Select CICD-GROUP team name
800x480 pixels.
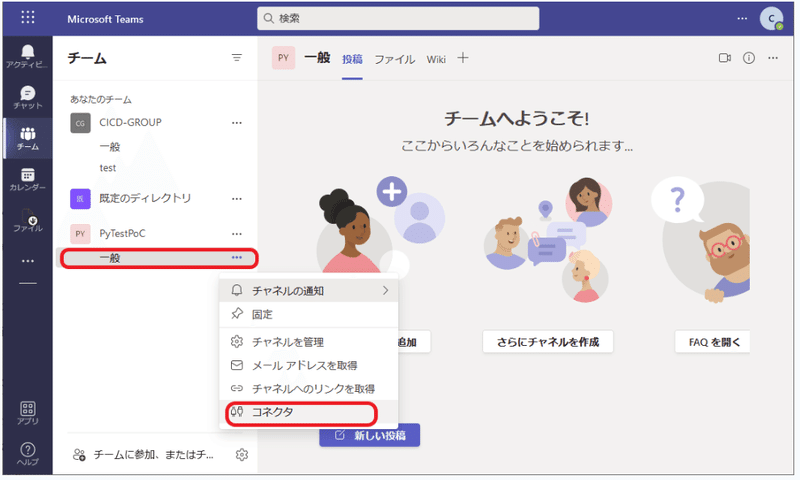tap(130, 122)
